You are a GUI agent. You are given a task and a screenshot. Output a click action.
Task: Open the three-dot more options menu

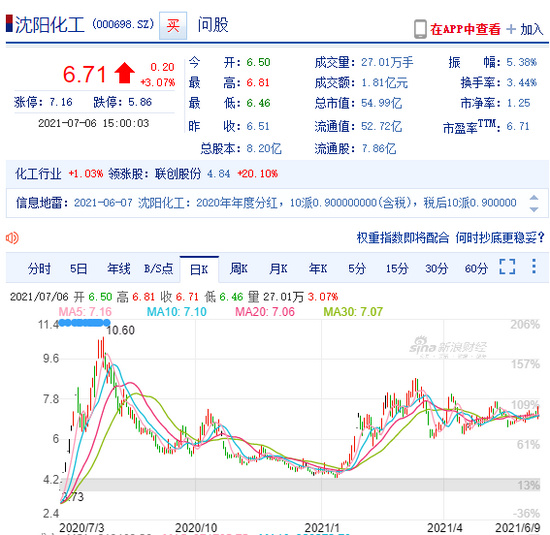(x=534, y=266)
